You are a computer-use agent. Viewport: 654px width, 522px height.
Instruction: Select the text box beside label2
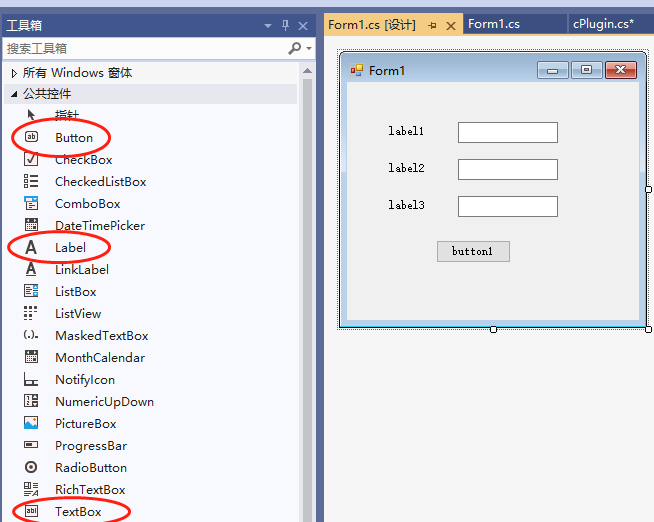pos(508,169)
